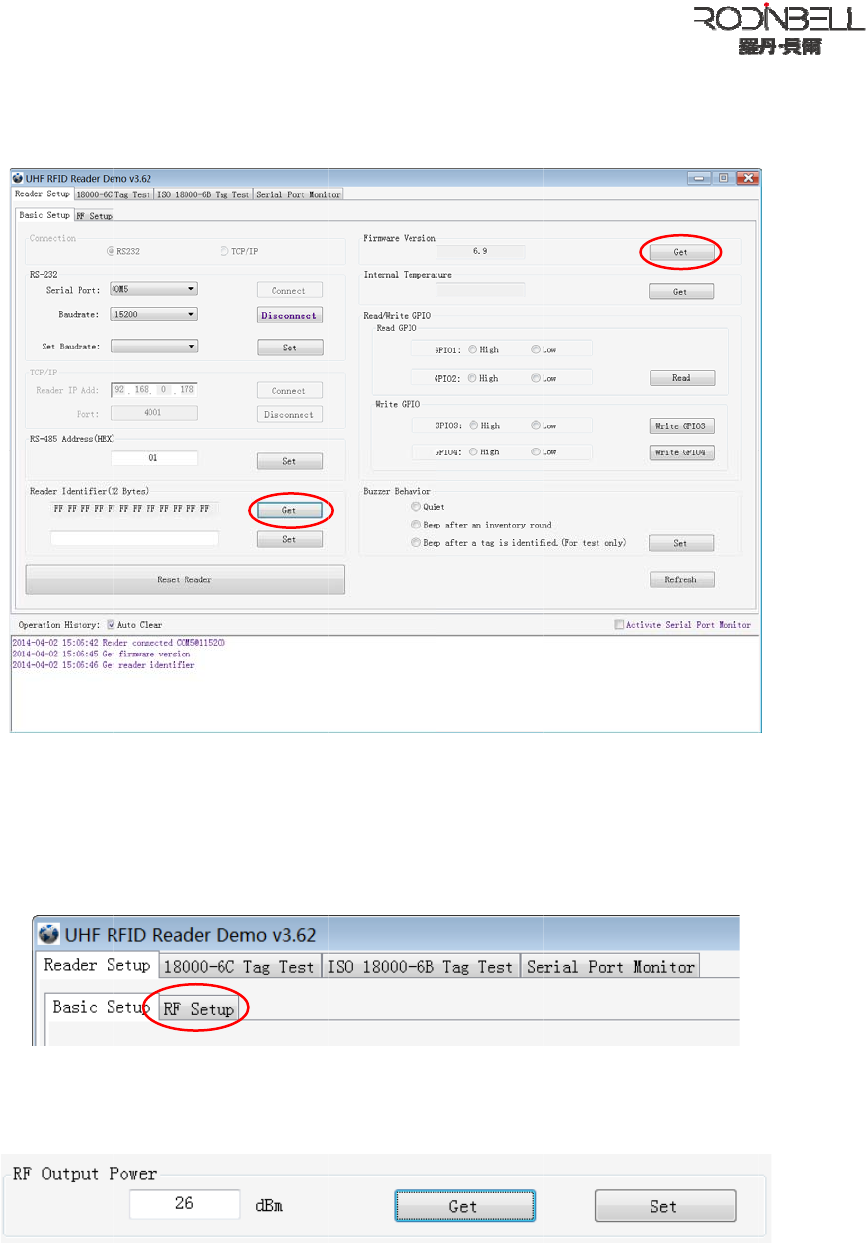This screenshot has height=1243, width=867.
Task: Open the Serial Port dropdown
Action: pos(154,289)
